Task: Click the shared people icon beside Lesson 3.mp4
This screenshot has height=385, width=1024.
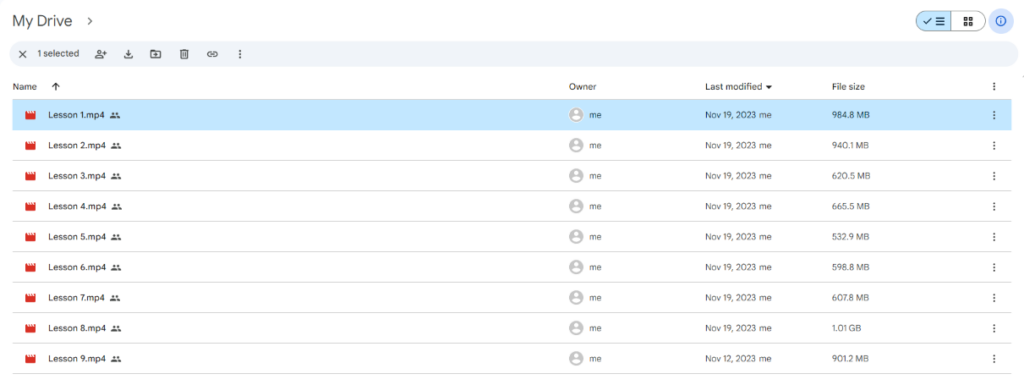Action: [x=116, y=176]
